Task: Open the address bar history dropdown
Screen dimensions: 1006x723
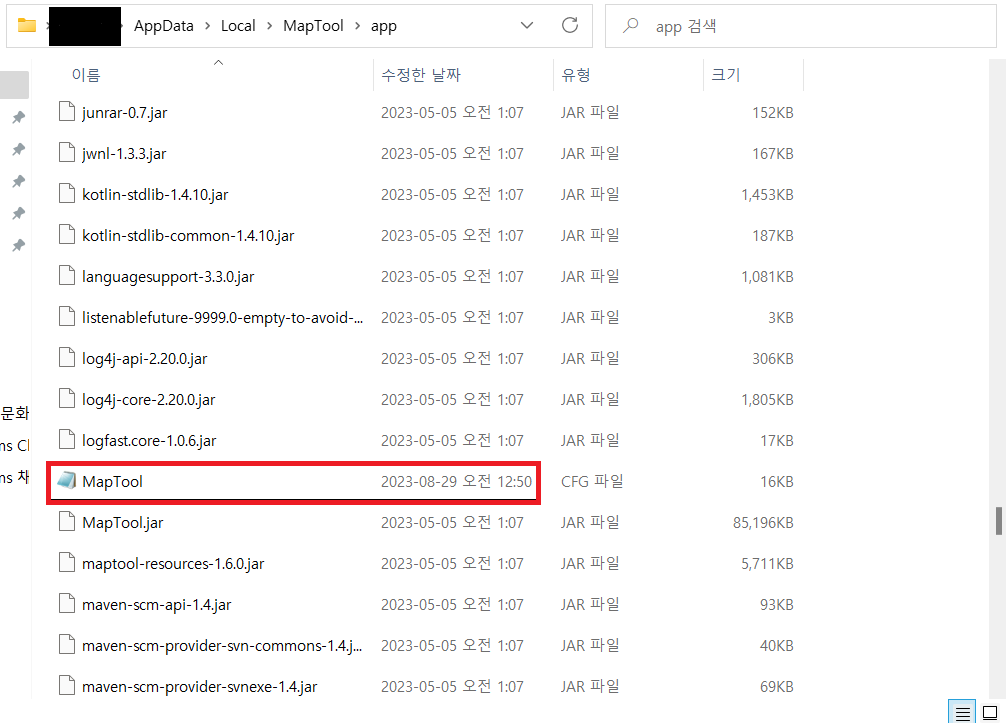Action: click(525, 26)
